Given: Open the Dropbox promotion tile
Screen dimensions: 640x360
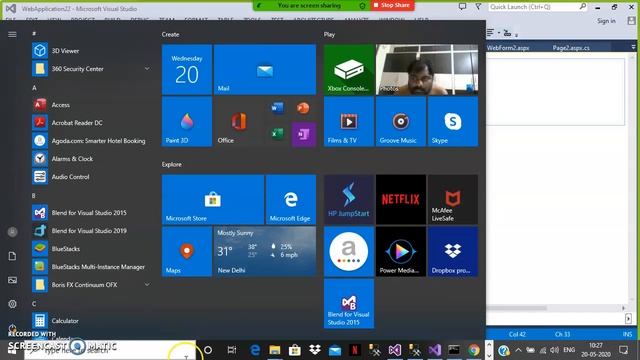Looking at the screenshot, I should pyautogui.click(x=453, y=251).
